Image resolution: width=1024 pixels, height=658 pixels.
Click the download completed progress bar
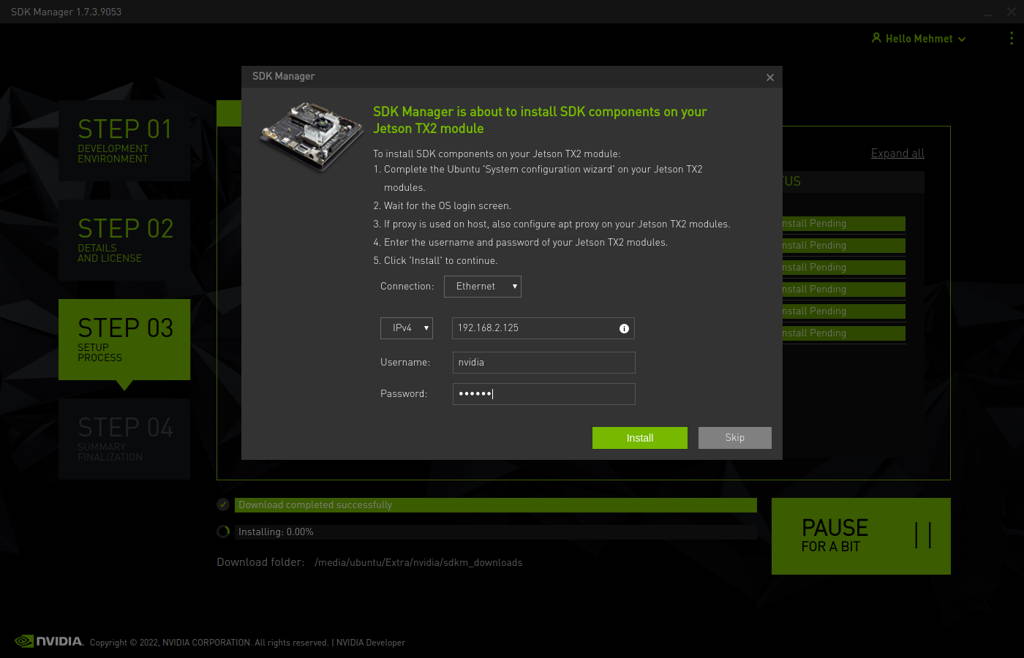click(x=496, y=505)
